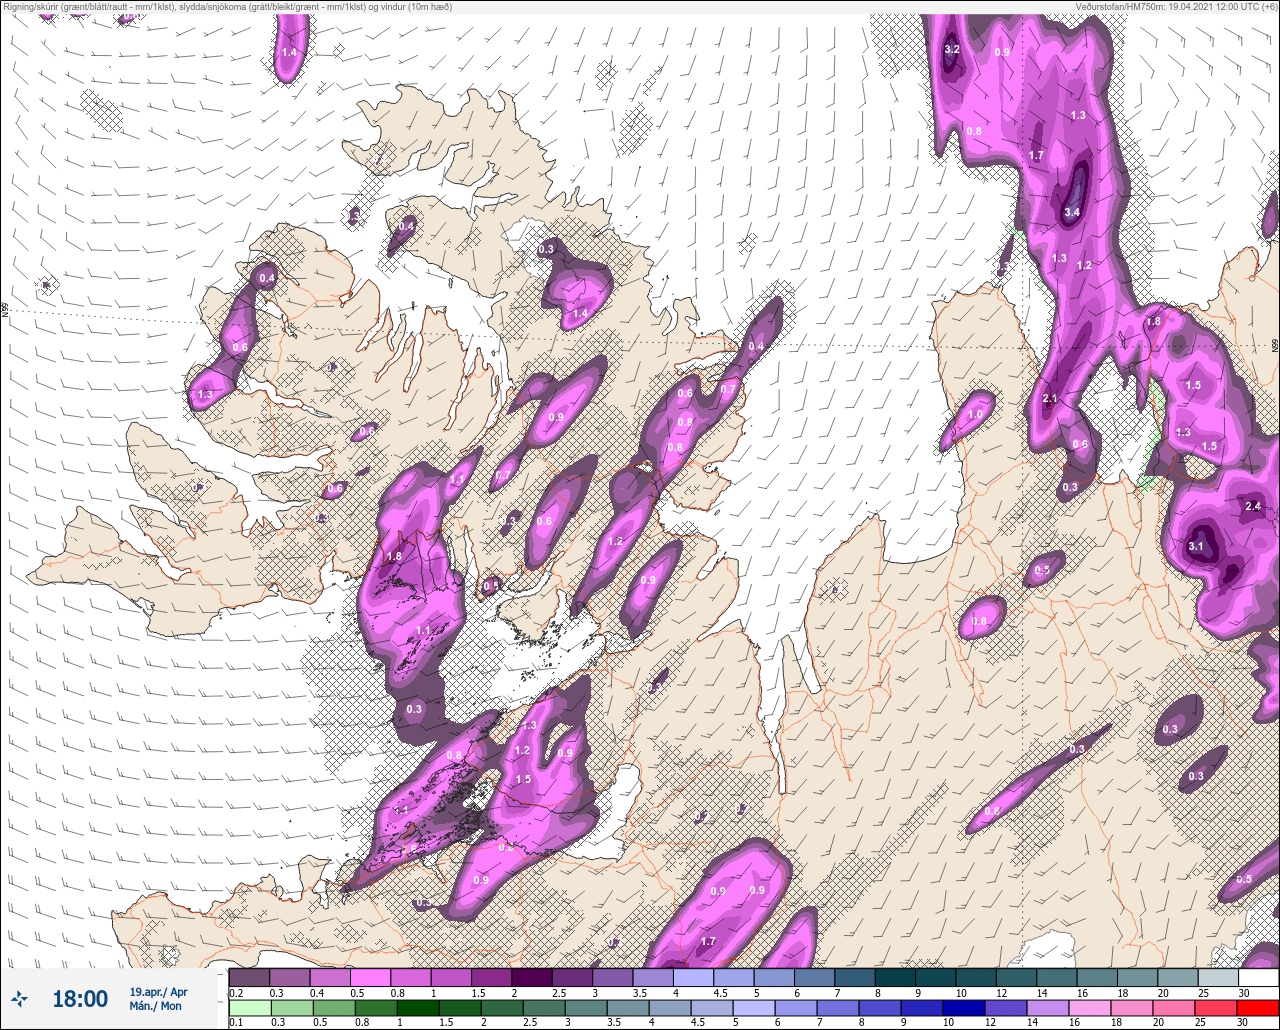Click the map title starting with 'Rigning/skúrir'

[228, 7]
